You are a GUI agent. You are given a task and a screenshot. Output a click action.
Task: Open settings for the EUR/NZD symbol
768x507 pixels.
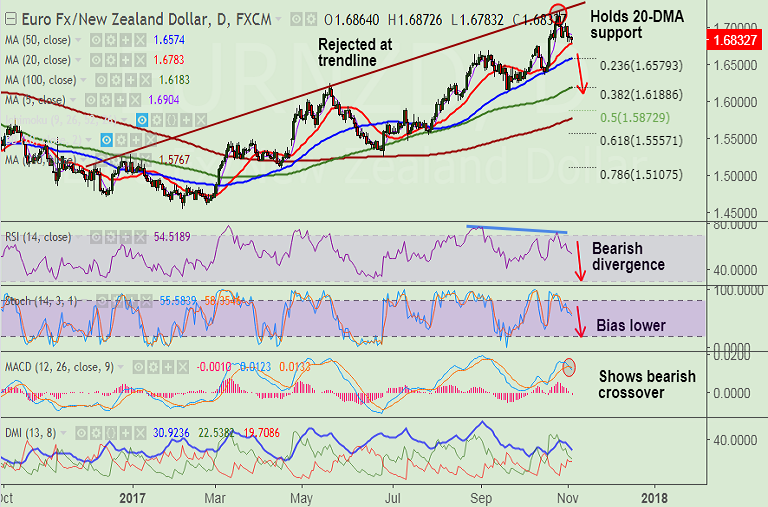tap(311, 20)
